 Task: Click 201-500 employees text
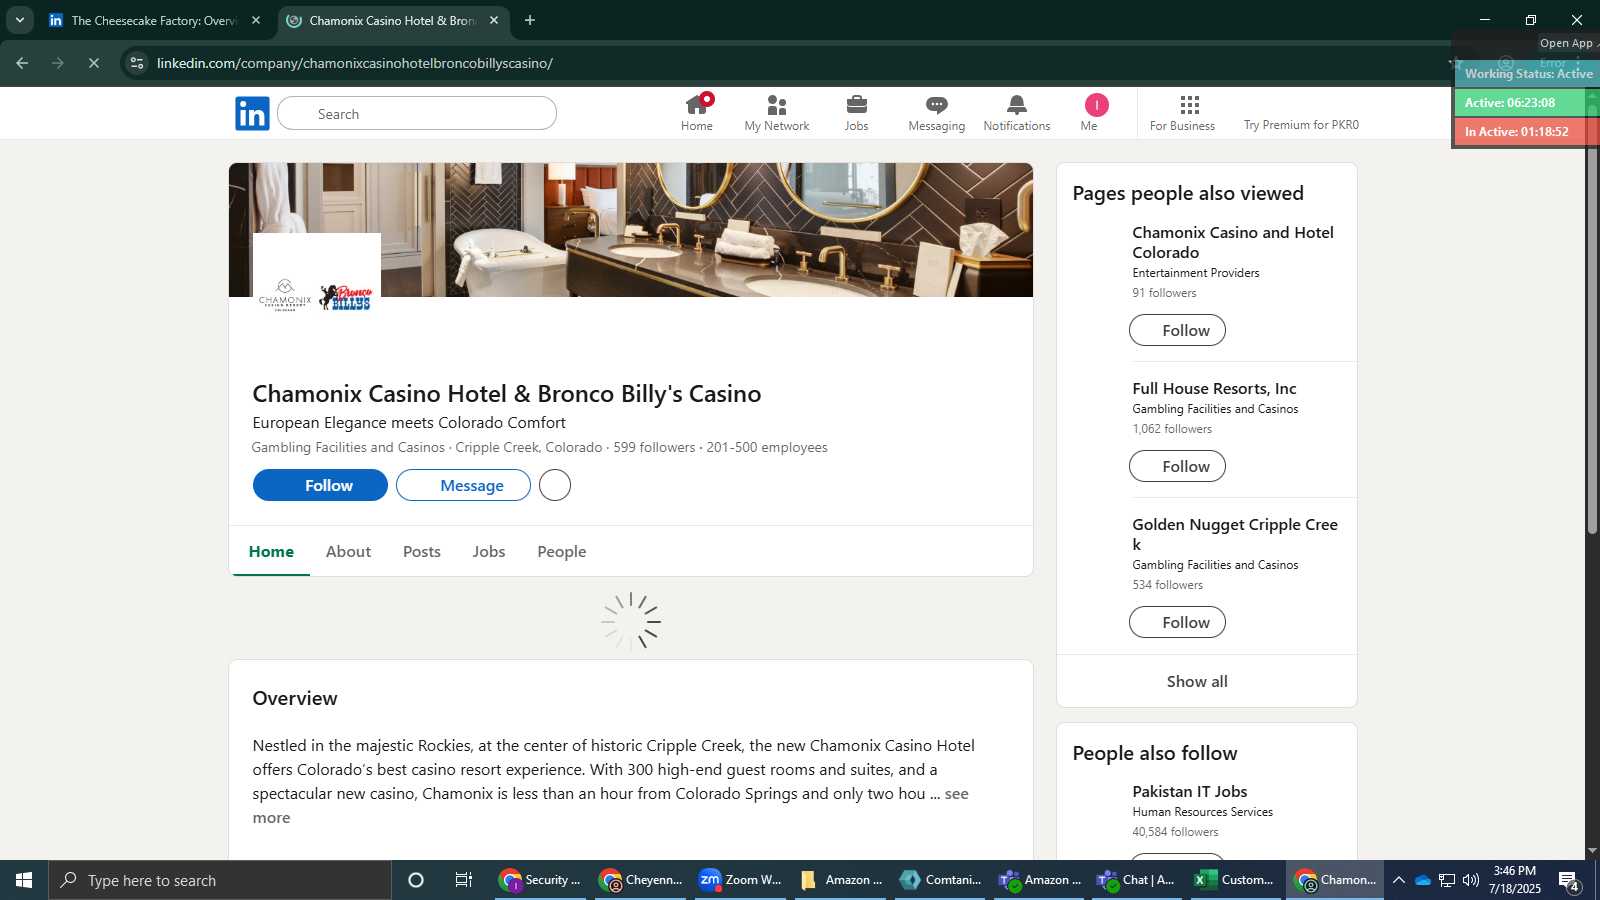[767, 447]
